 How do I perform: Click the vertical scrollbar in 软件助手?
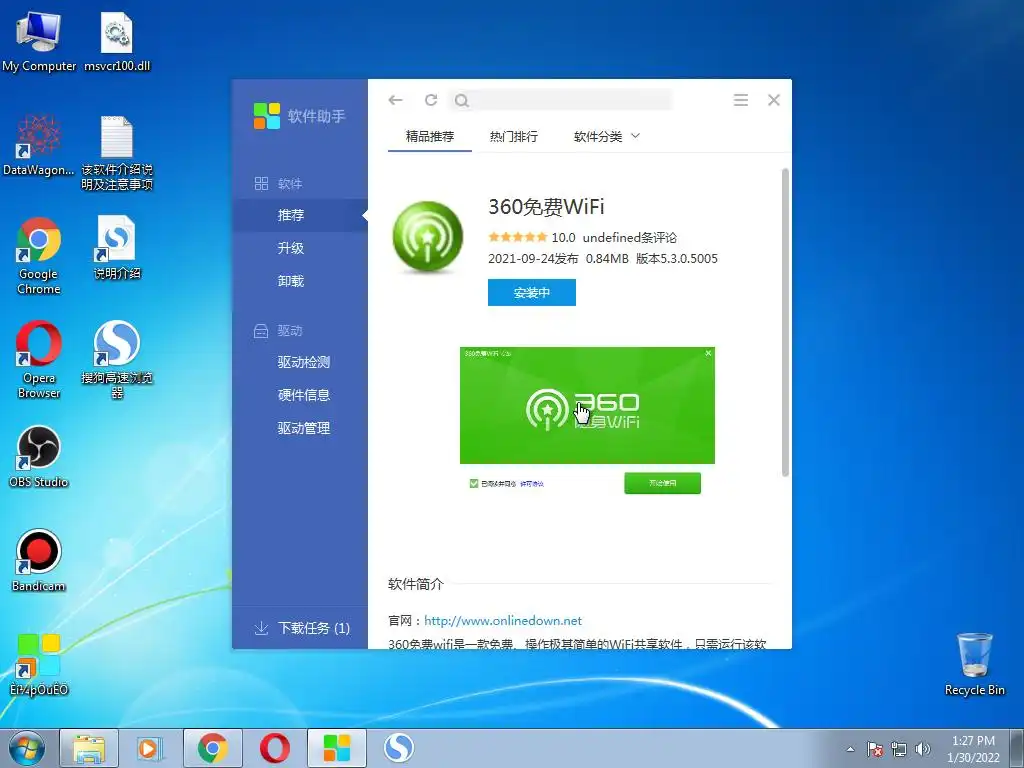(x=785, y=322)
